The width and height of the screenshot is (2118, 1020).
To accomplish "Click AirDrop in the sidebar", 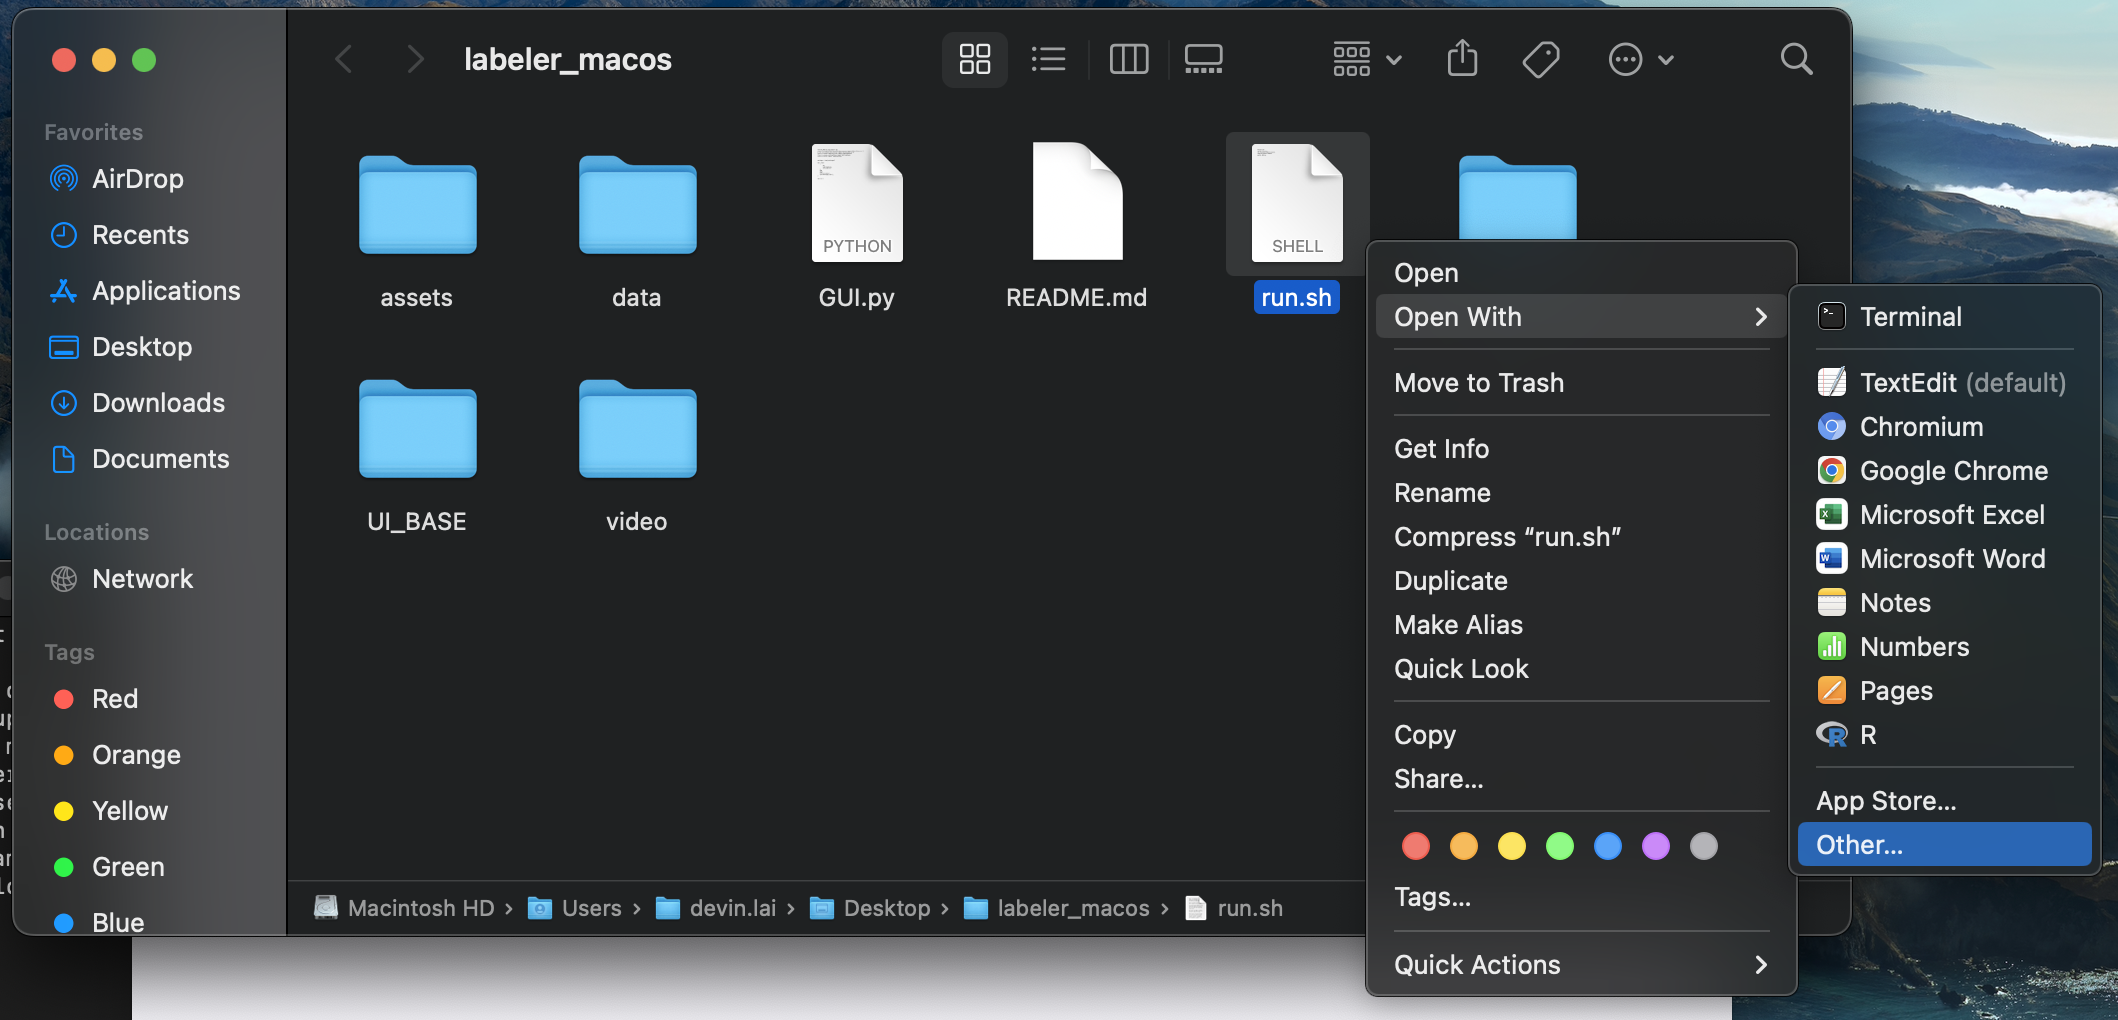I will coord(139,178).
